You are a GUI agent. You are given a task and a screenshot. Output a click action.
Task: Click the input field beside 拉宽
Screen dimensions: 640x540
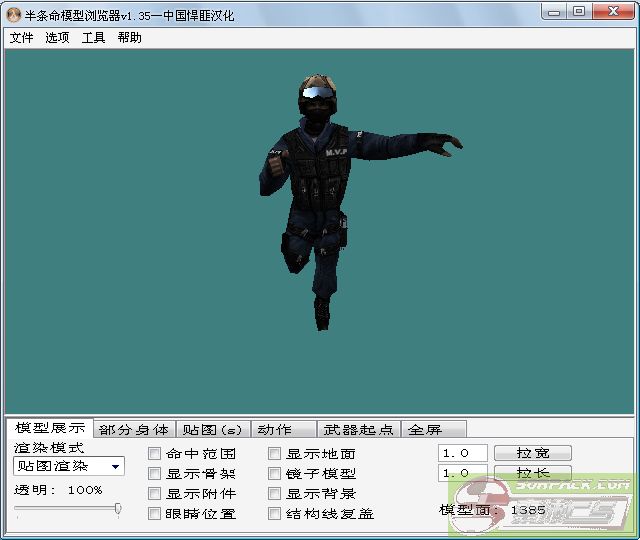(462, 453)
